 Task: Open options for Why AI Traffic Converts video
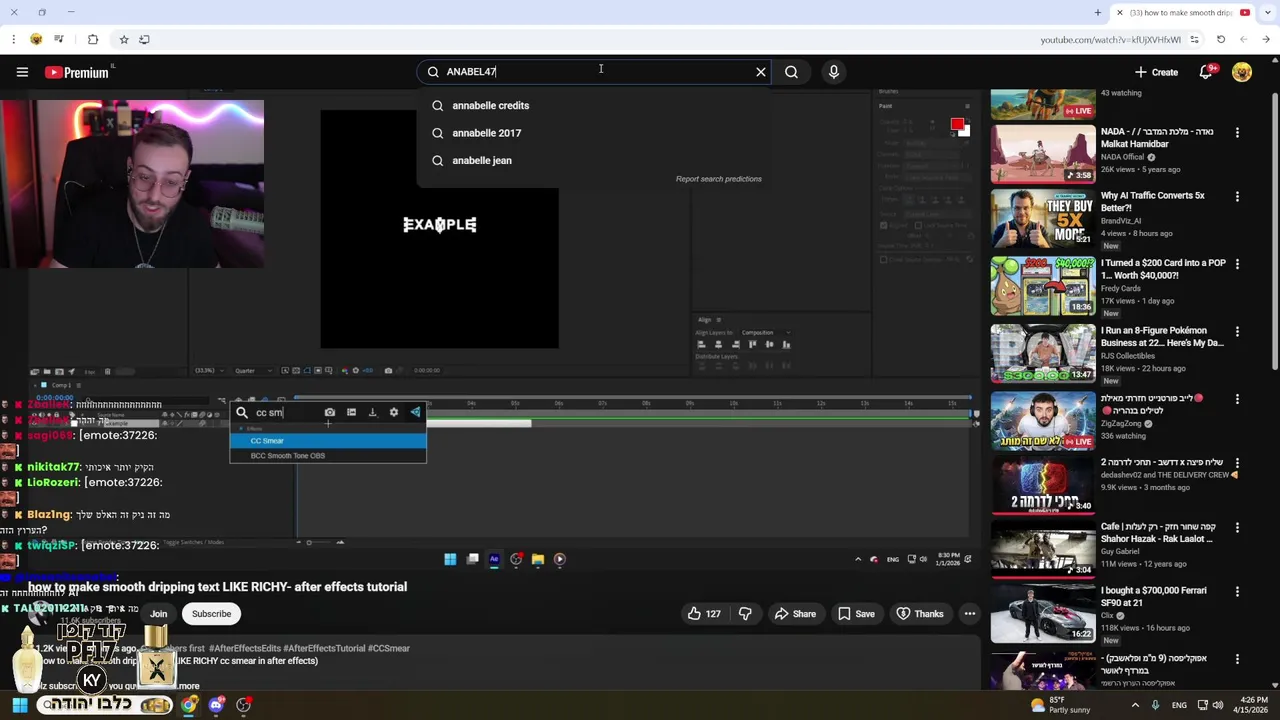1237,197
